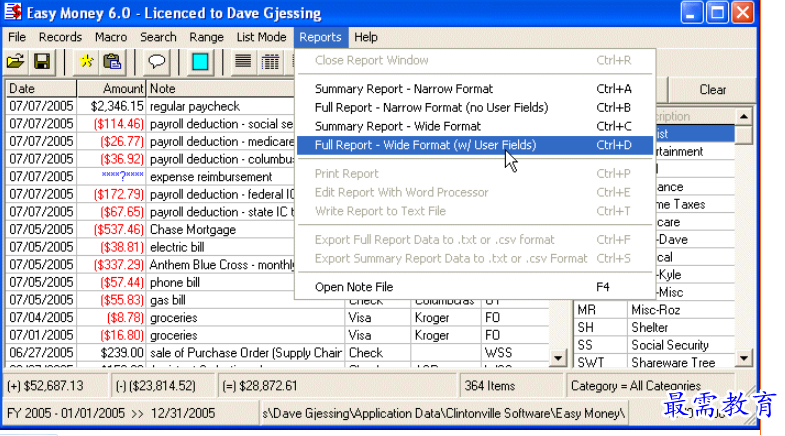
Task: Click Category = All Categories status
Action: (x=651, y=386)
